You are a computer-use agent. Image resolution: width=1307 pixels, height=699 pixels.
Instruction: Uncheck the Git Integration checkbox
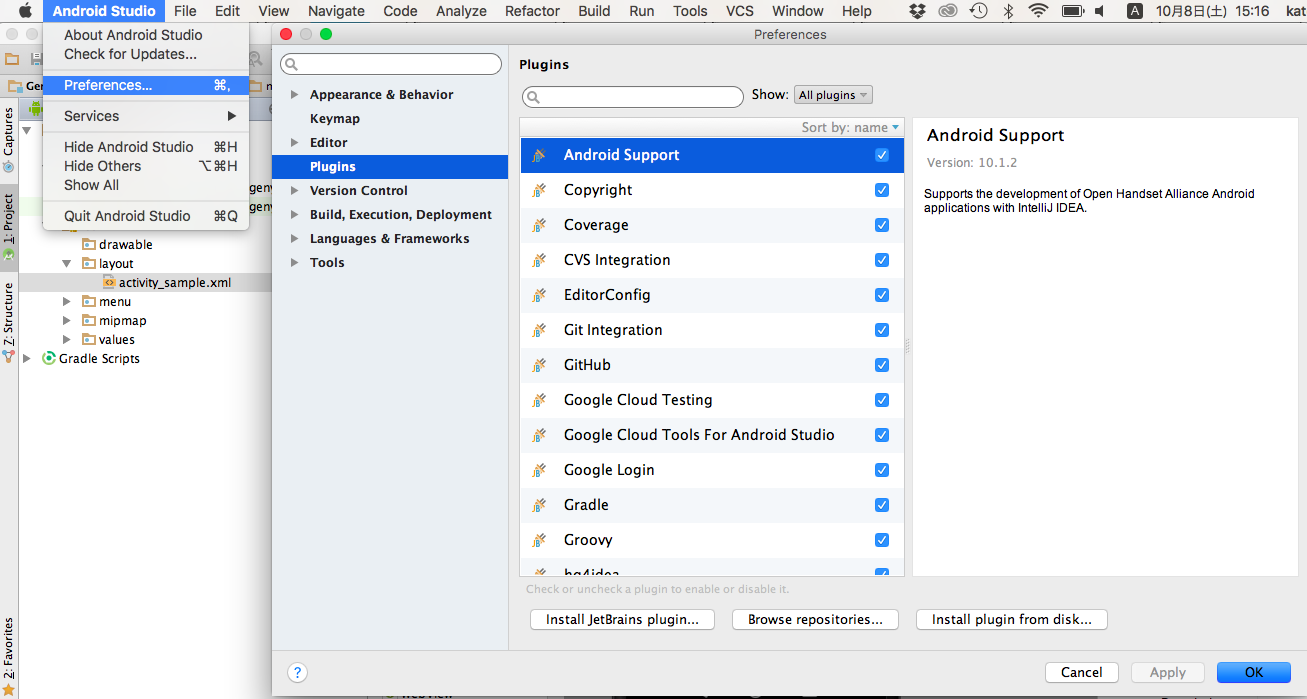pos(882,330)
